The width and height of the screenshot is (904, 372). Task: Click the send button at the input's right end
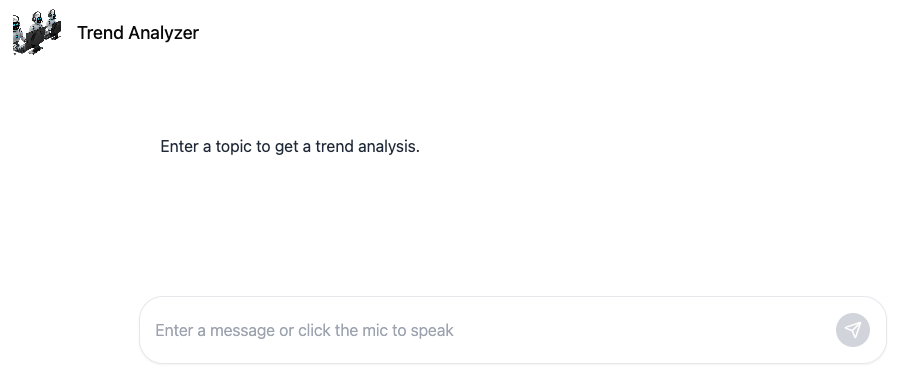[853, 330]
